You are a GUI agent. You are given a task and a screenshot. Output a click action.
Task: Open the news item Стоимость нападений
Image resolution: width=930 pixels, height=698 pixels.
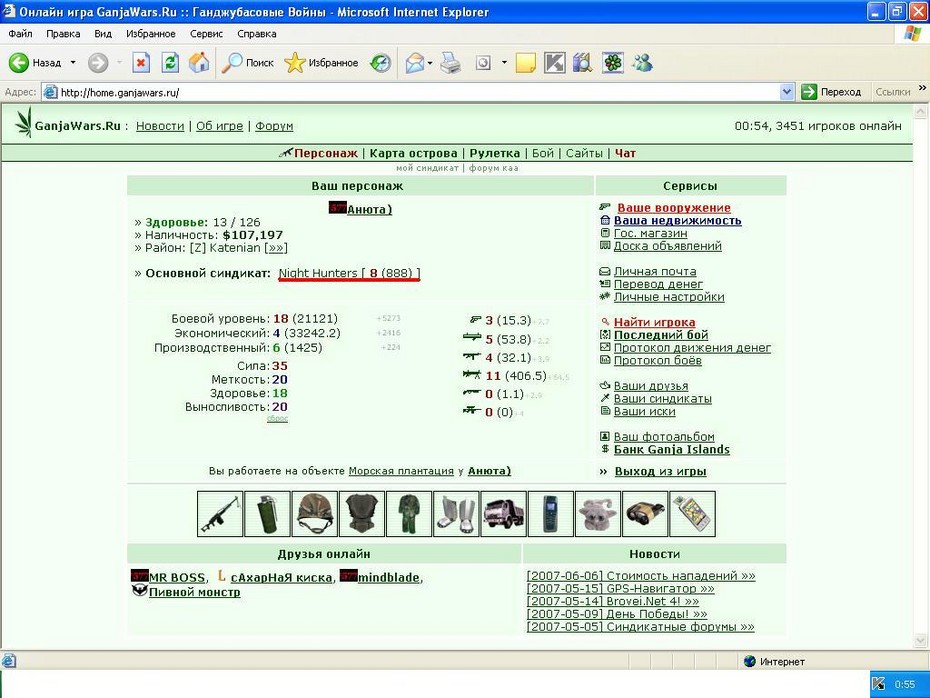coord(641,575)
